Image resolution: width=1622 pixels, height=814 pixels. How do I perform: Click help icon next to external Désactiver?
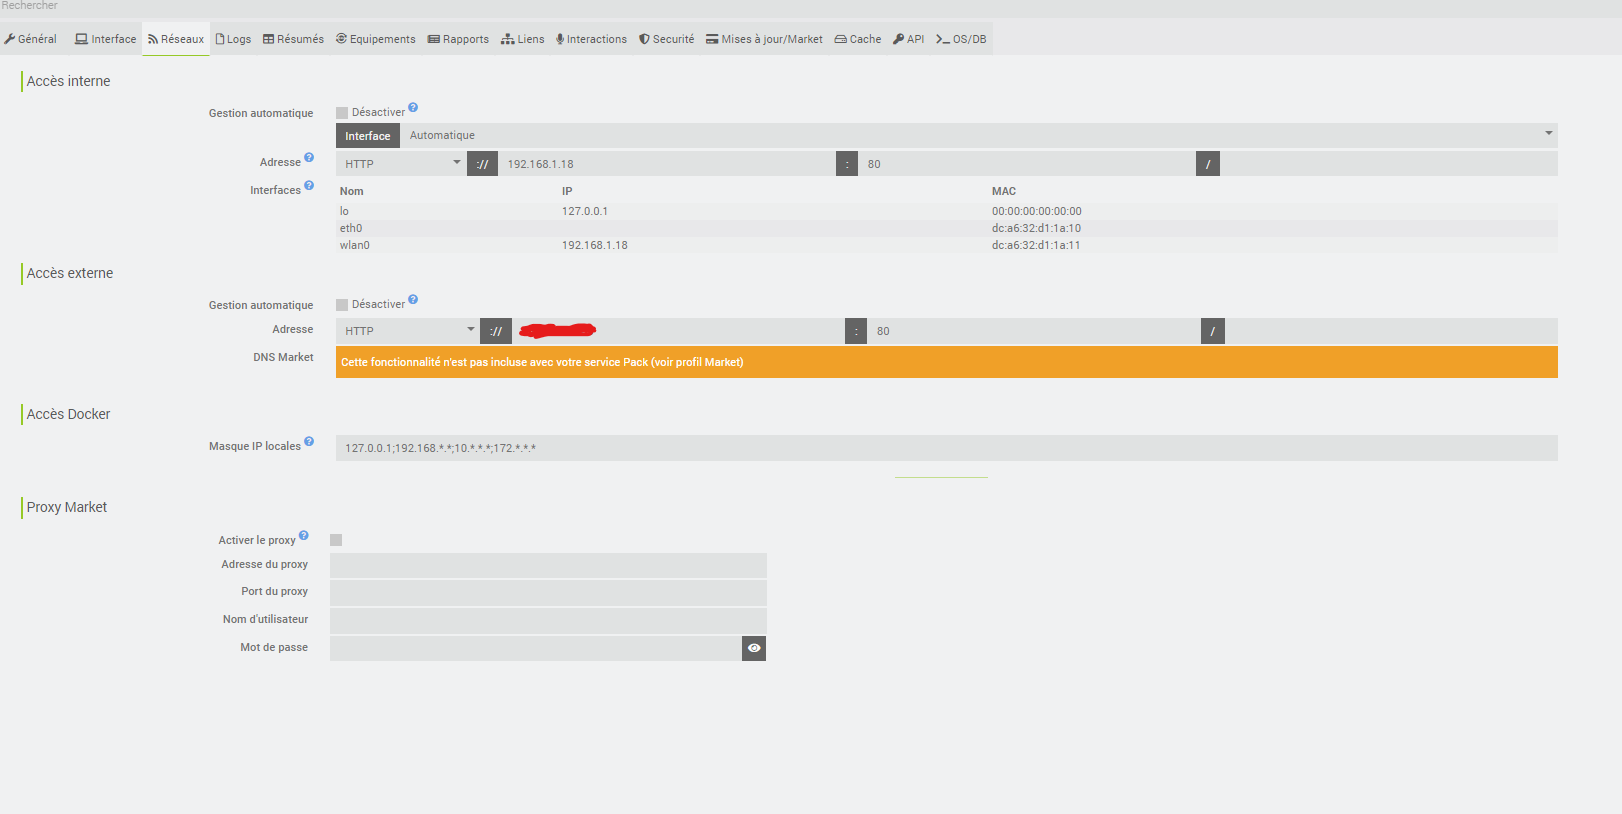[x=413, y=299]
